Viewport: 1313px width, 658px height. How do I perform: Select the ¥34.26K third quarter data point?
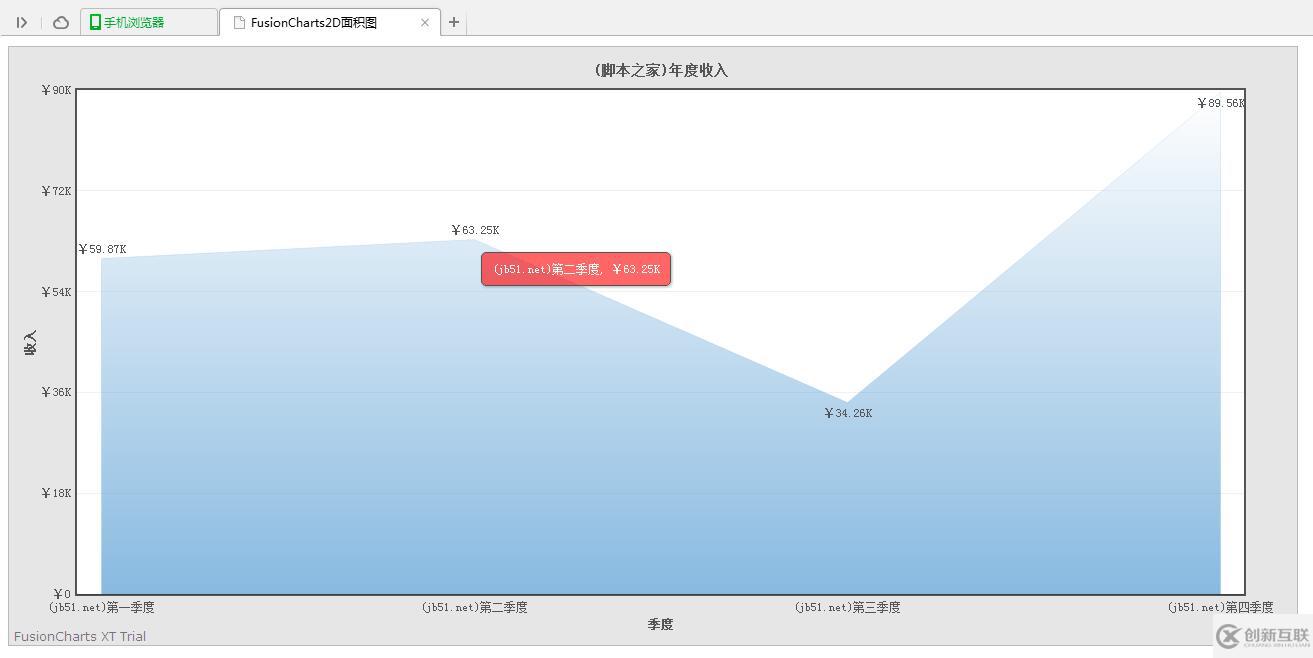(x=848, y=400)
